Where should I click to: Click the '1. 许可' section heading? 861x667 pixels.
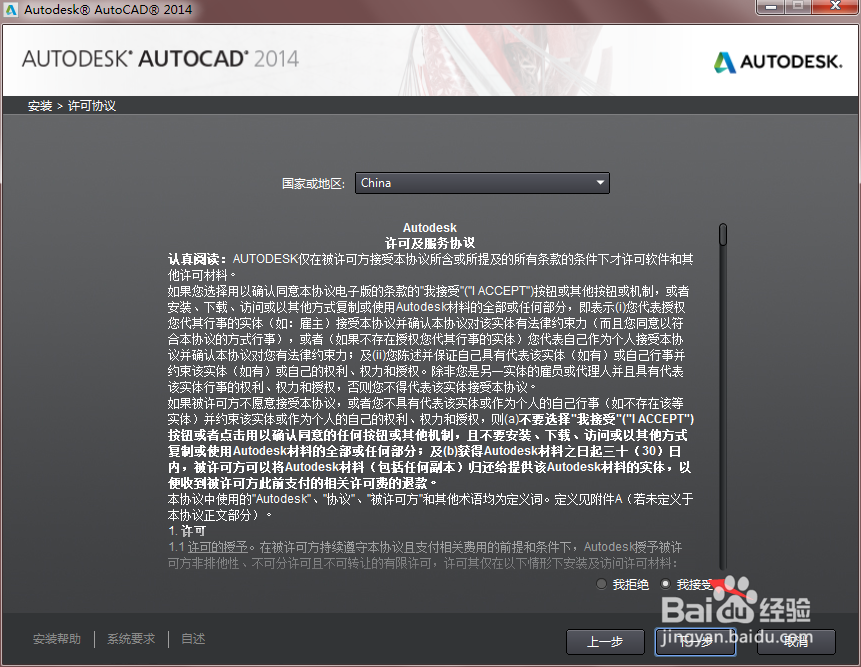[x=187, y=531]
